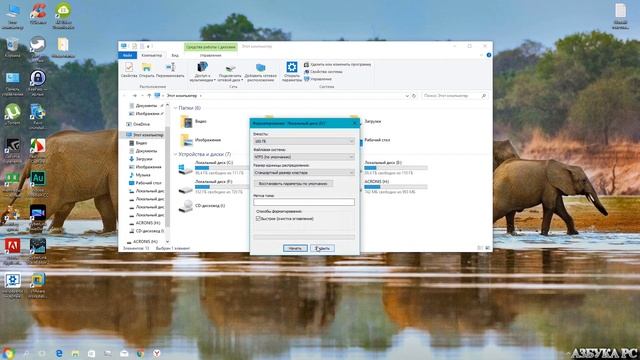Switch to the Компьютер ribbon tab
The image size is (640, 360).
(151, 55)
